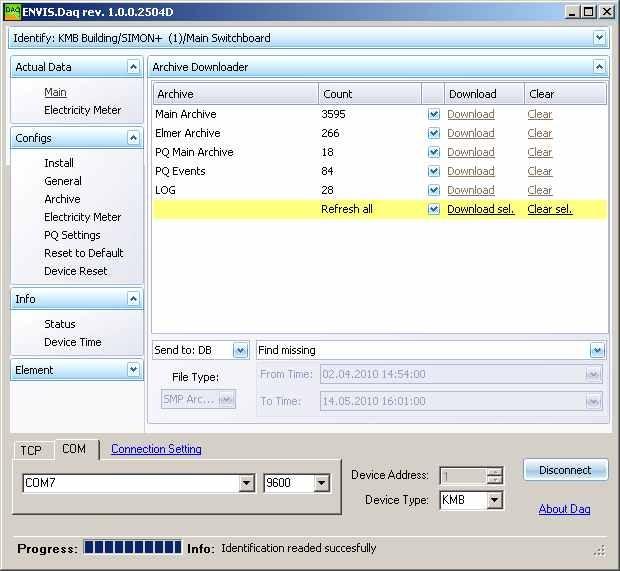Click the Device Address input field
Viewport: 620px width, 571px height.
click(x=464, y=476)
